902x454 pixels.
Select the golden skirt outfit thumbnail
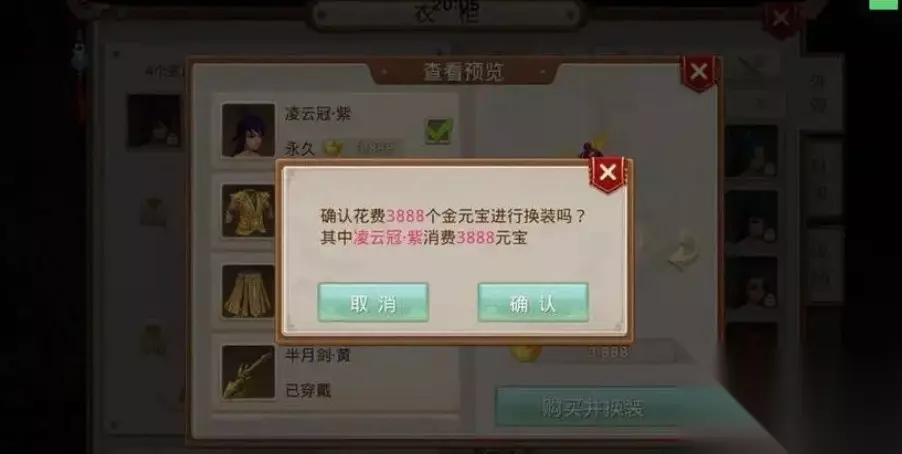248,291
